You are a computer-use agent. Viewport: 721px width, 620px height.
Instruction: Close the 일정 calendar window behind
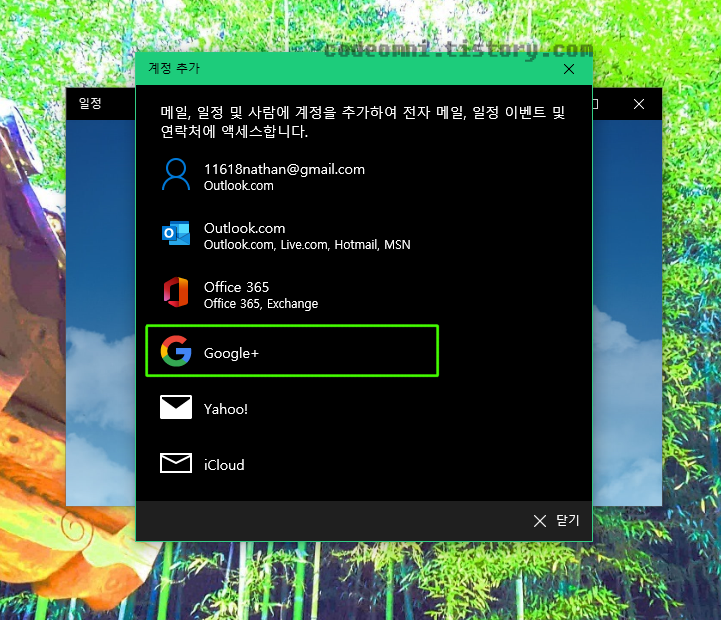pyautogui.click(x=639, y=104)
